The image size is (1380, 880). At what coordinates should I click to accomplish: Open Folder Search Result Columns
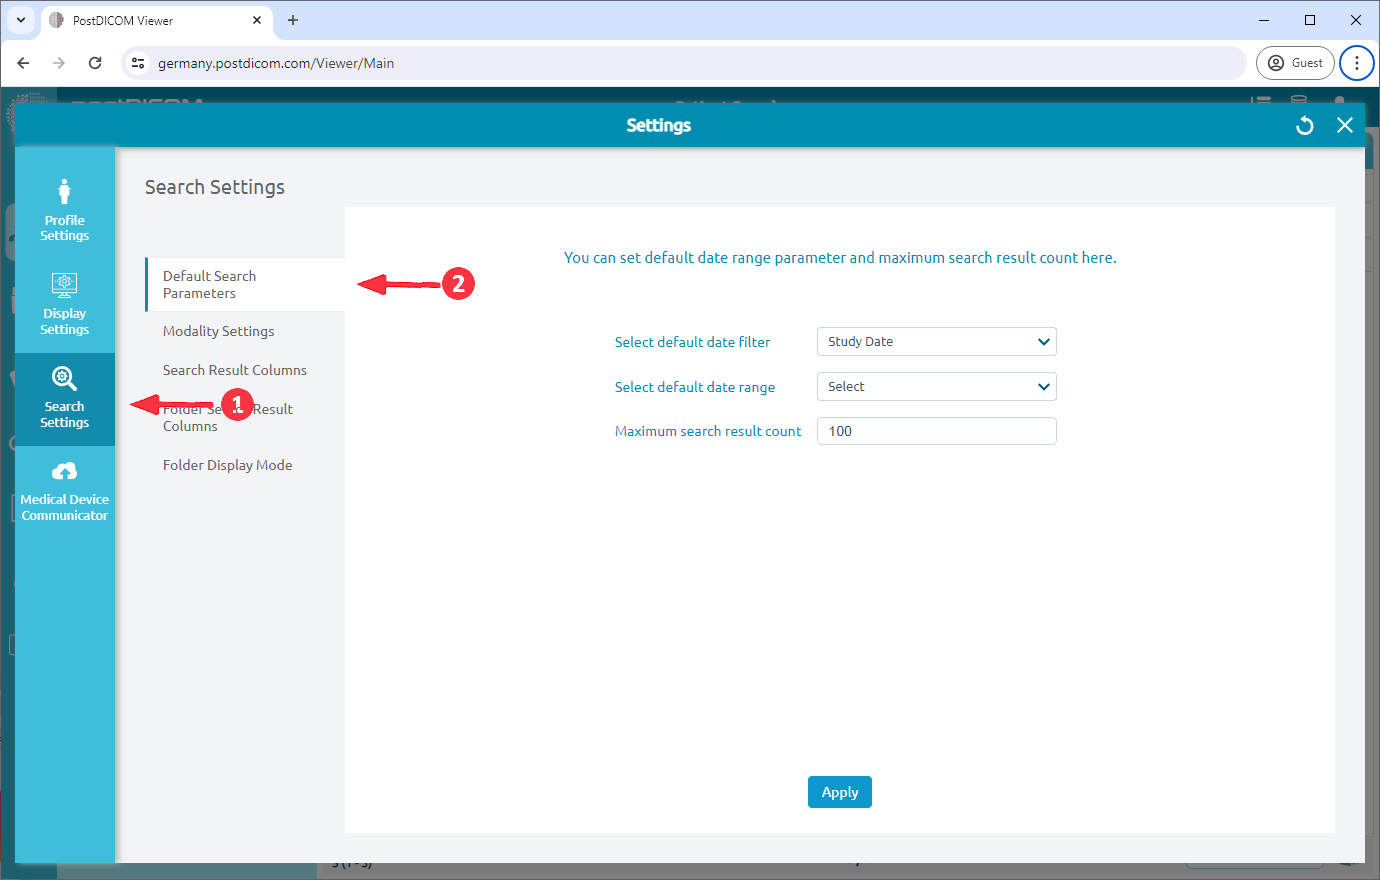pyautogui.click(x=227, y=416)
